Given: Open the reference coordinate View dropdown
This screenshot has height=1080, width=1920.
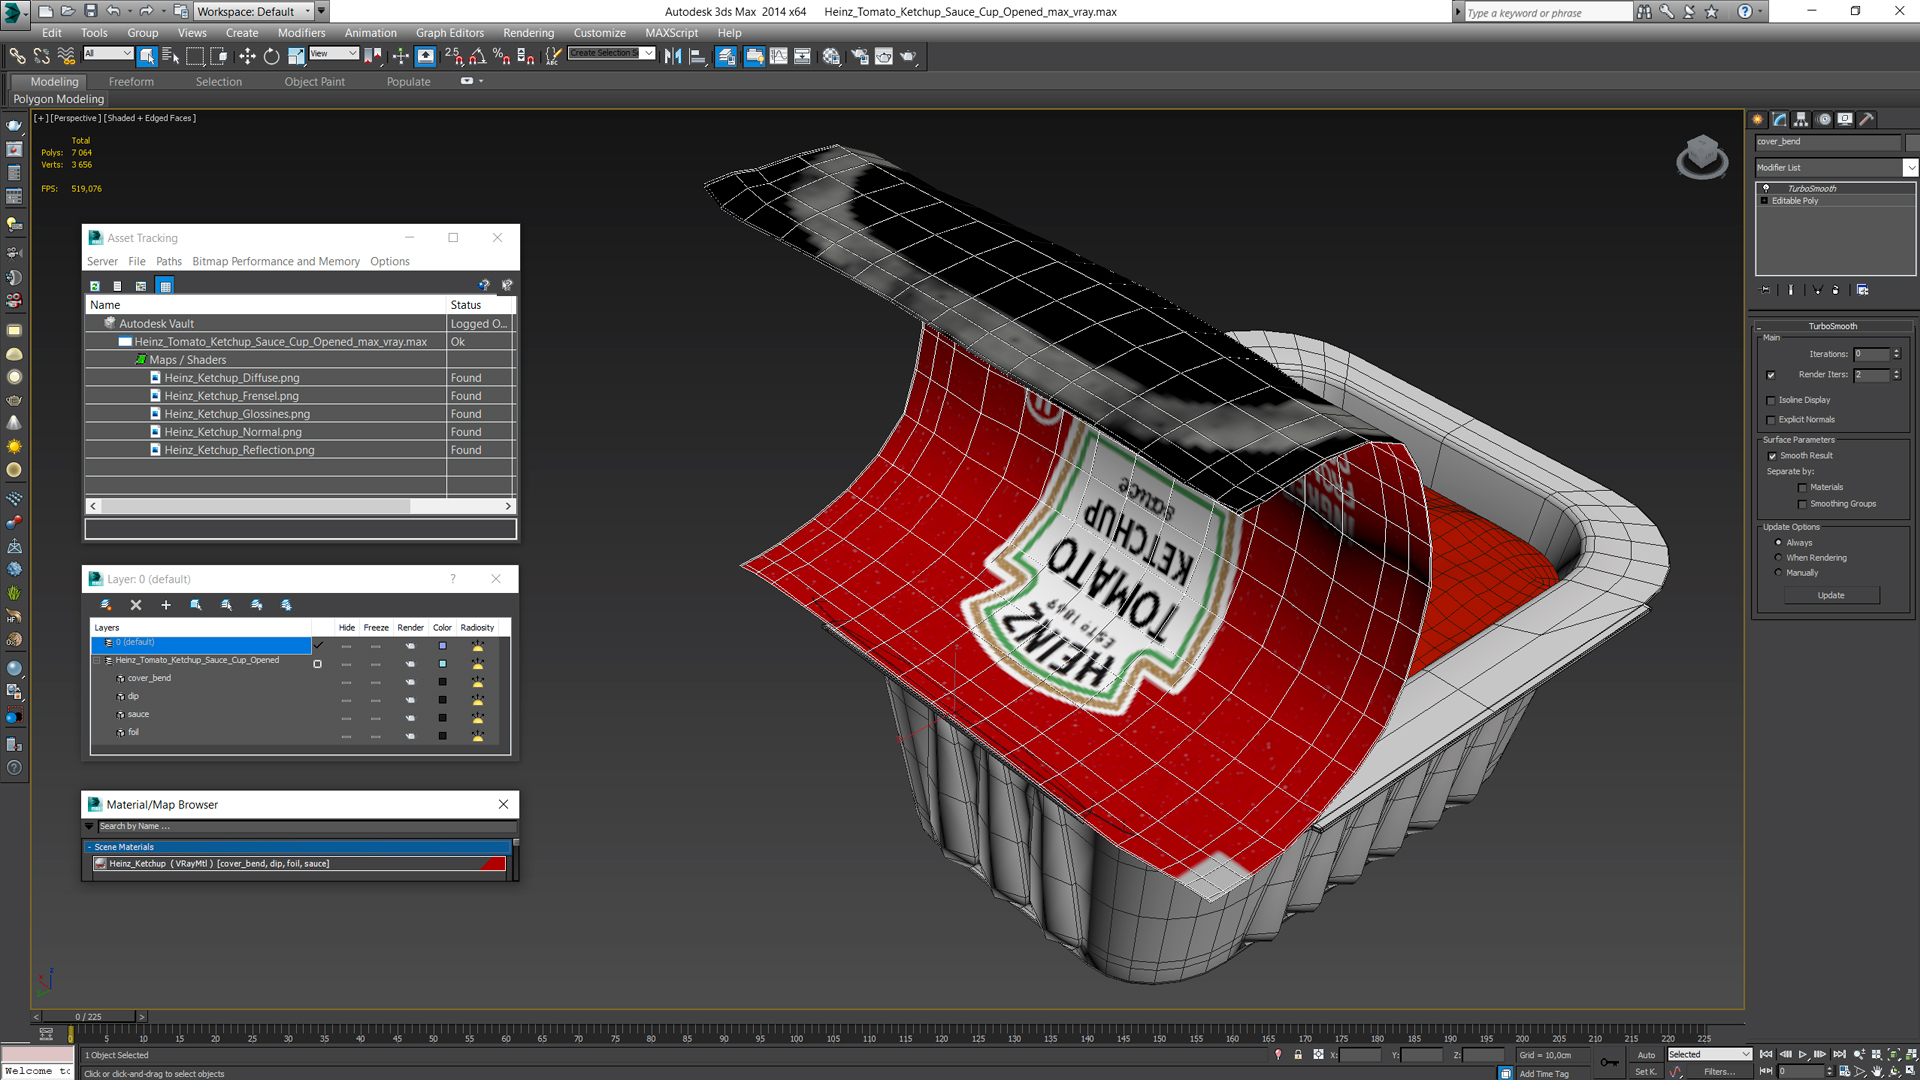Looking at the screenshot, I should click(333, 53).
